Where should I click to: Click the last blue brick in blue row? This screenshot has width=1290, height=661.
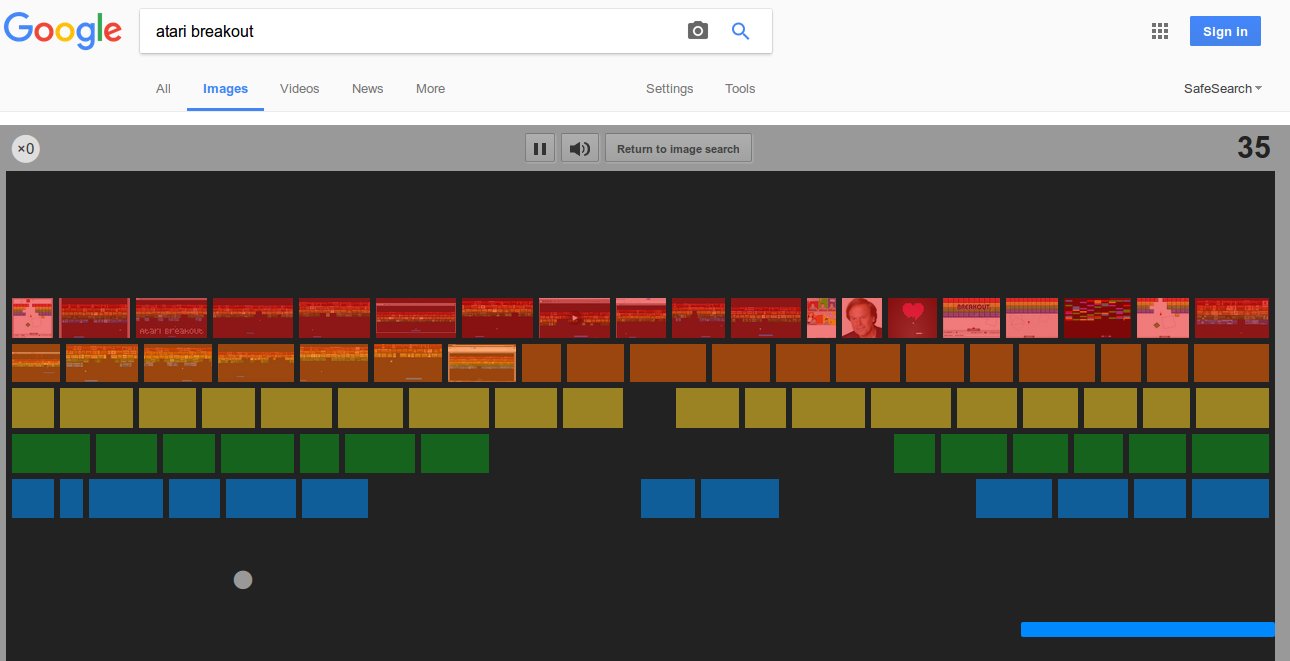[x=1230, y=498]
